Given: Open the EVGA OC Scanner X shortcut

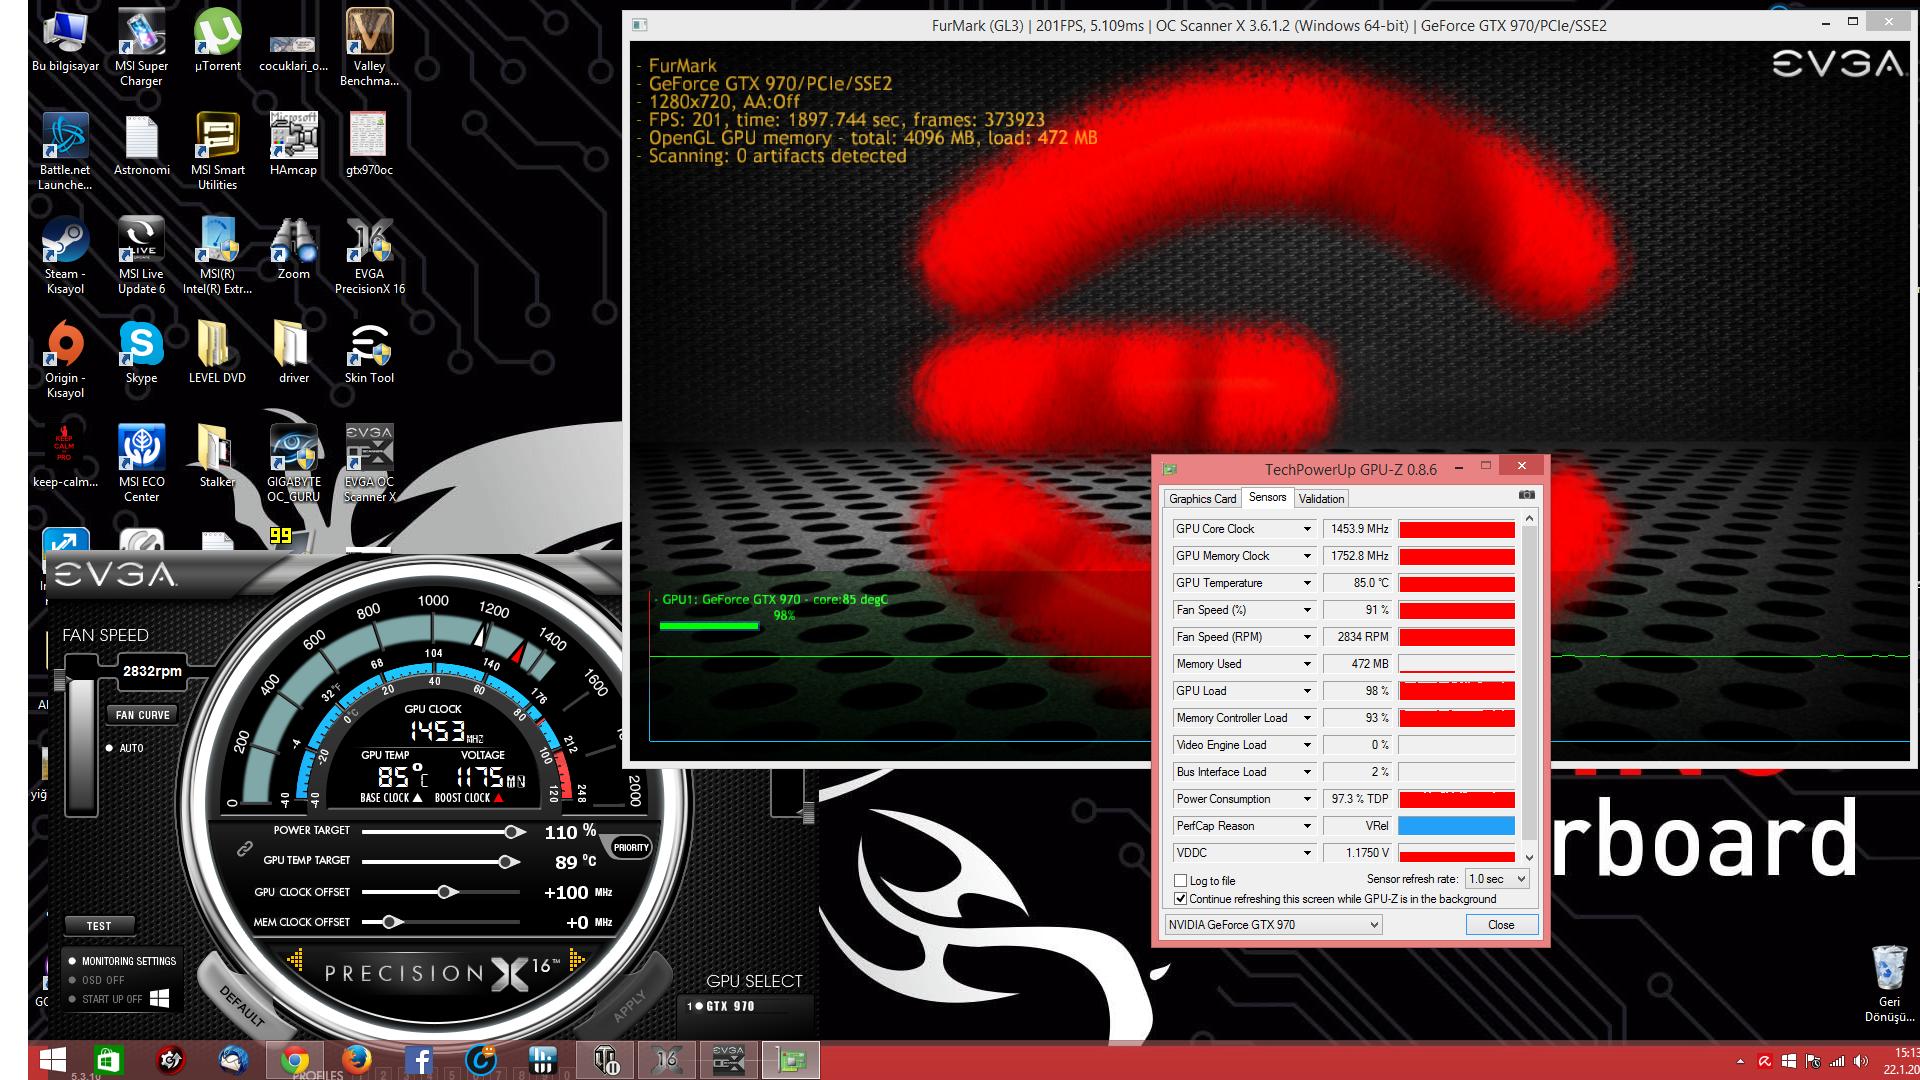Looking at the screenshot, I should pos(369,463).
